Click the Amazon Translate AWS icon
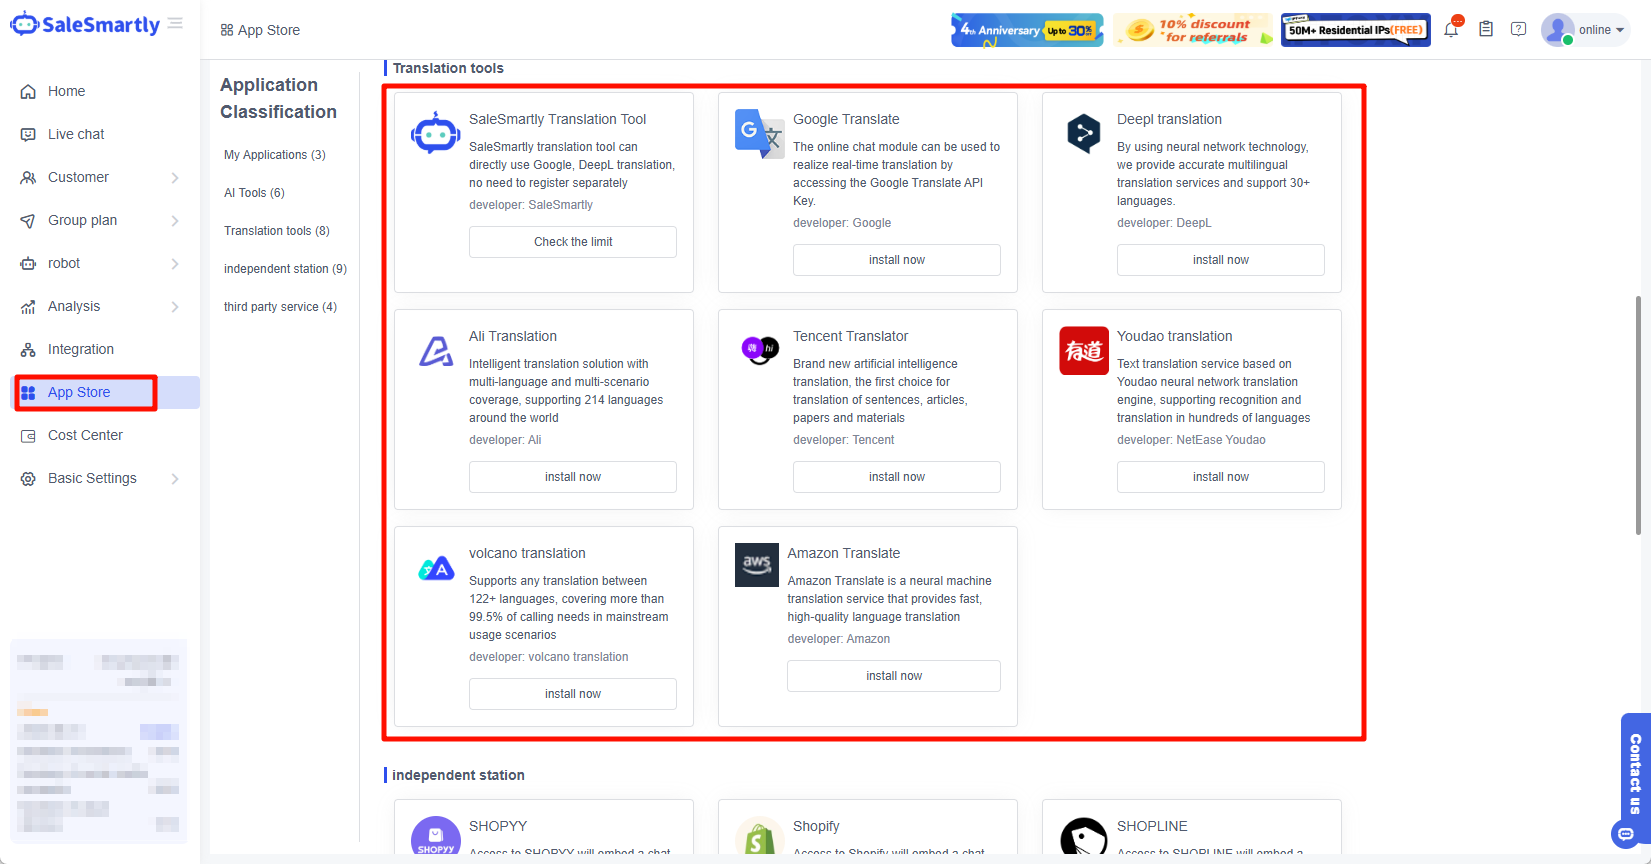 coord(756,565)
